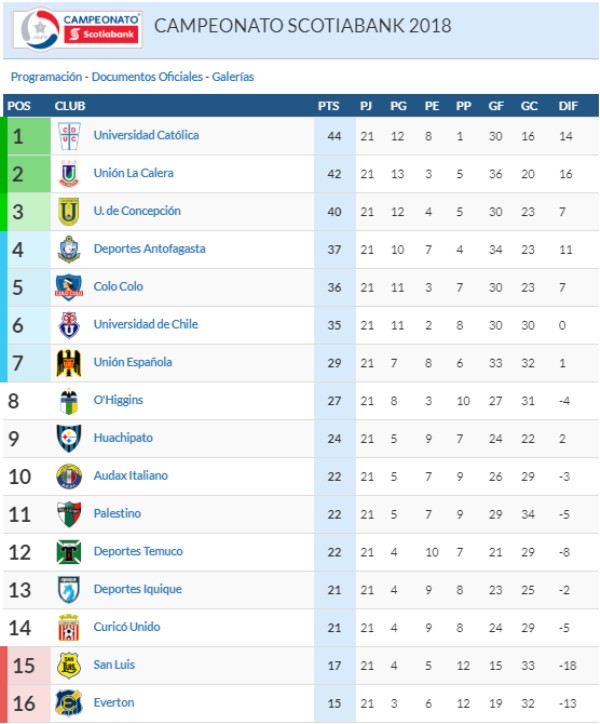Open the Galerías link

[233, 76]
